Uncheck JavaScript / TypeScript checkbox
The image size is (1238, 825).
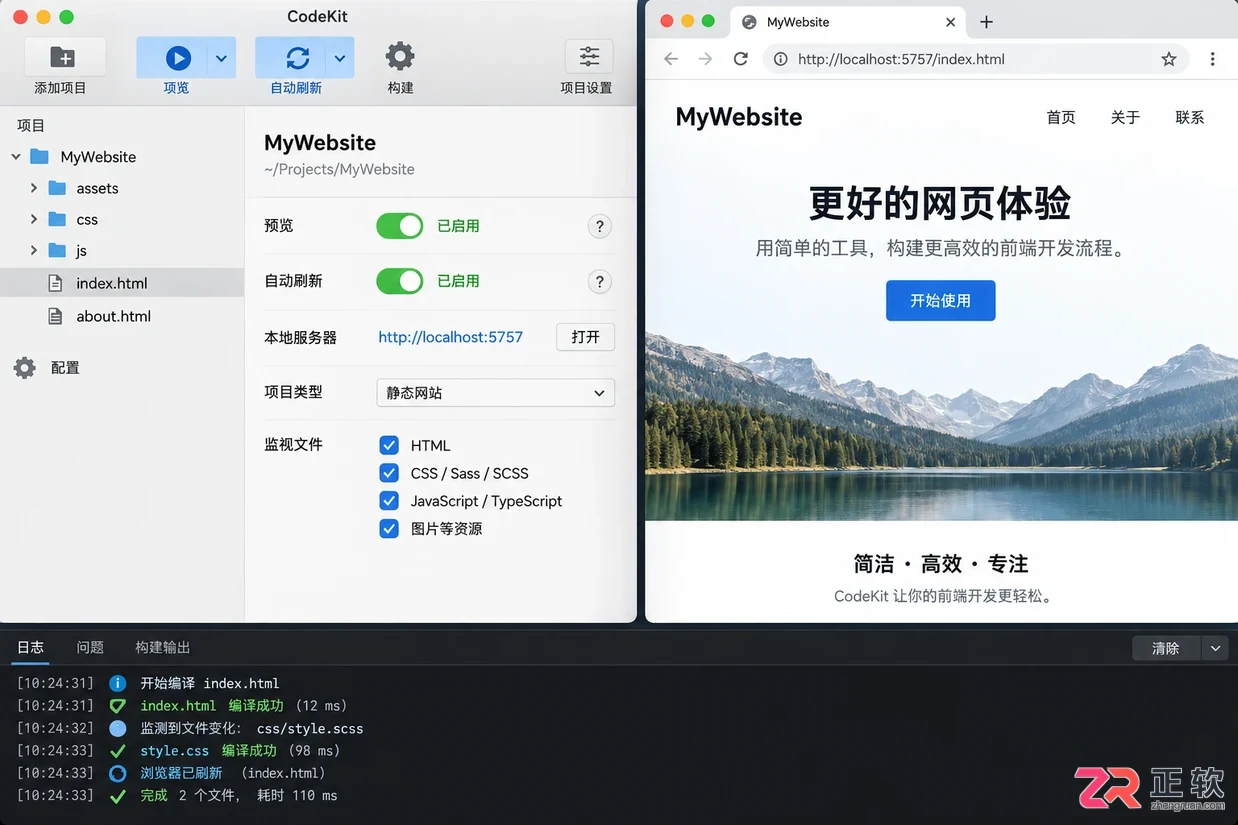click(x=389, y=501)
